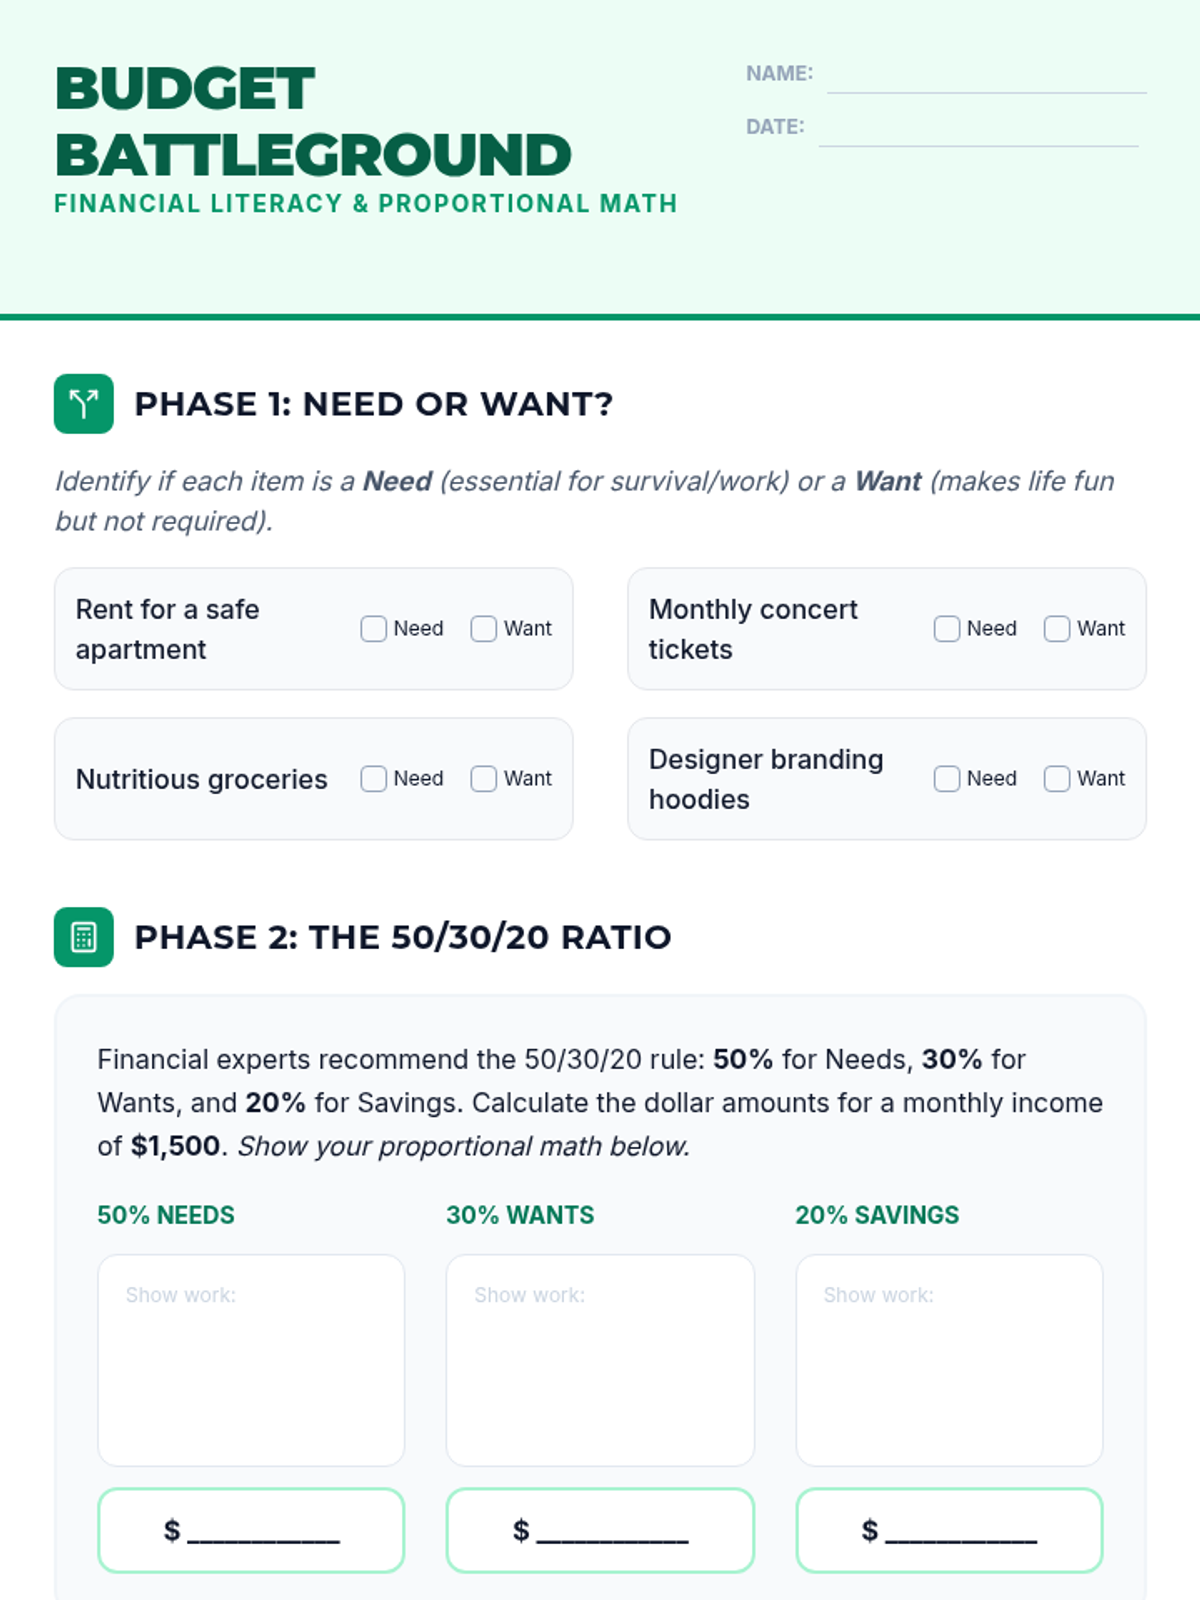
Task: Check Want for Monthly concert tickets
Action: (x=1057, y=629)
